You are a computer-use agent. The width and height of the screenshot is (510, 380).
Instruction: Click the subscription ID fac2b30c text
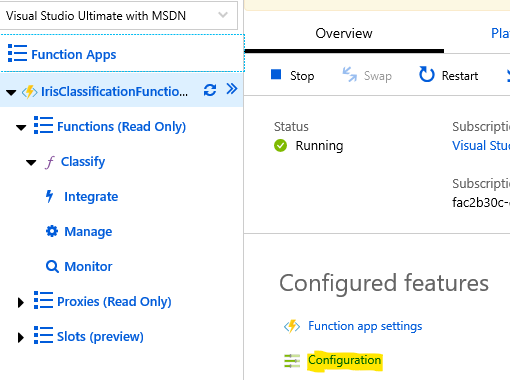coord(481,202)
